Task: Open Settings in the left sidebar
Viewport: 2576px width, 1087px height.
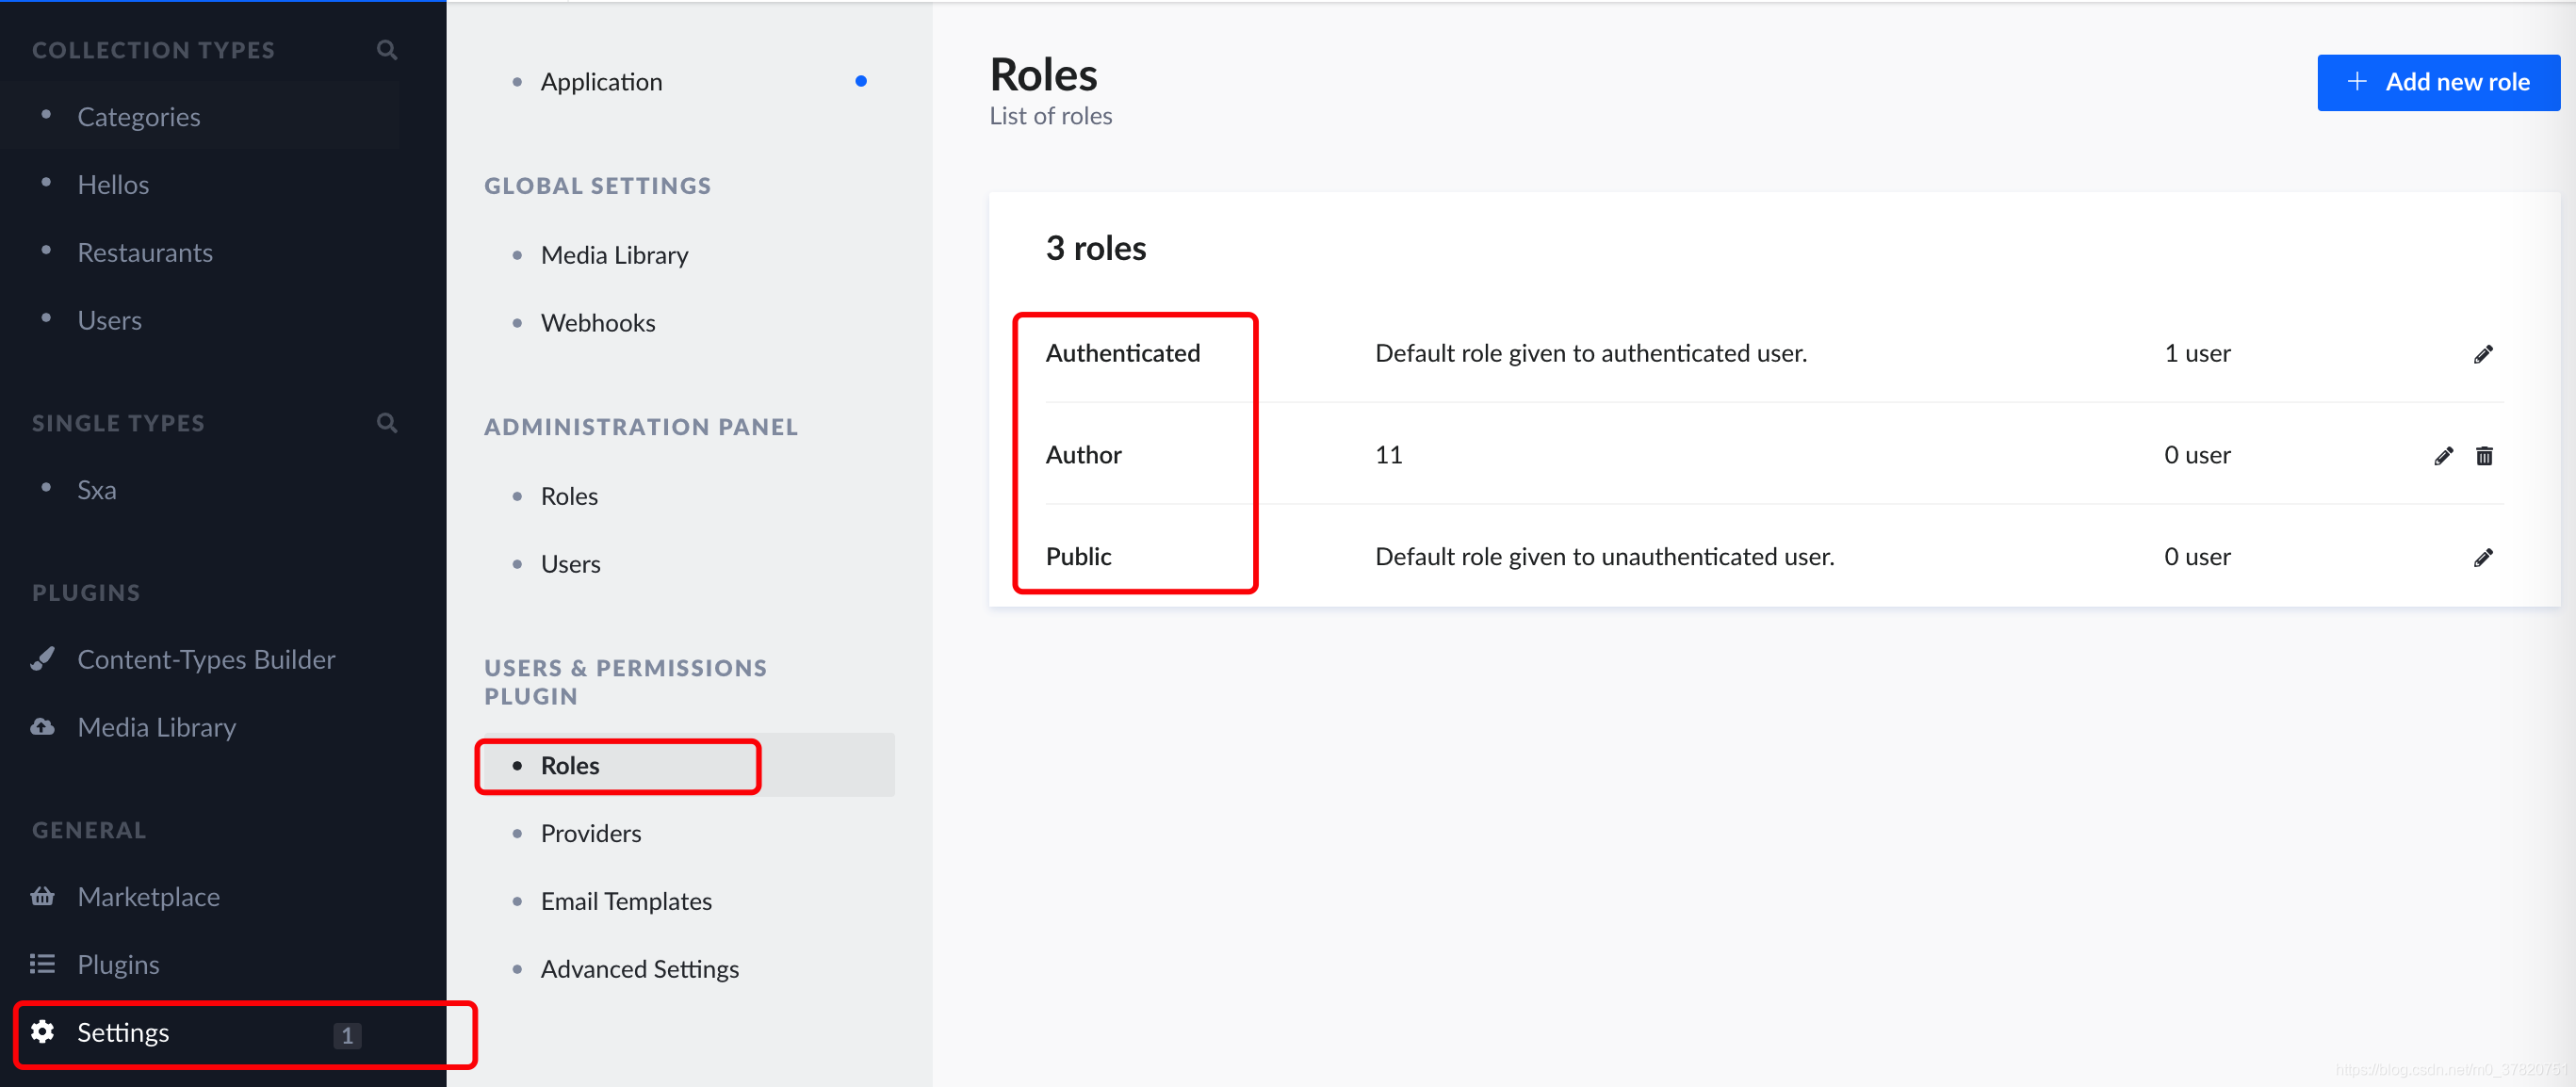Action: click(123, 1032)
